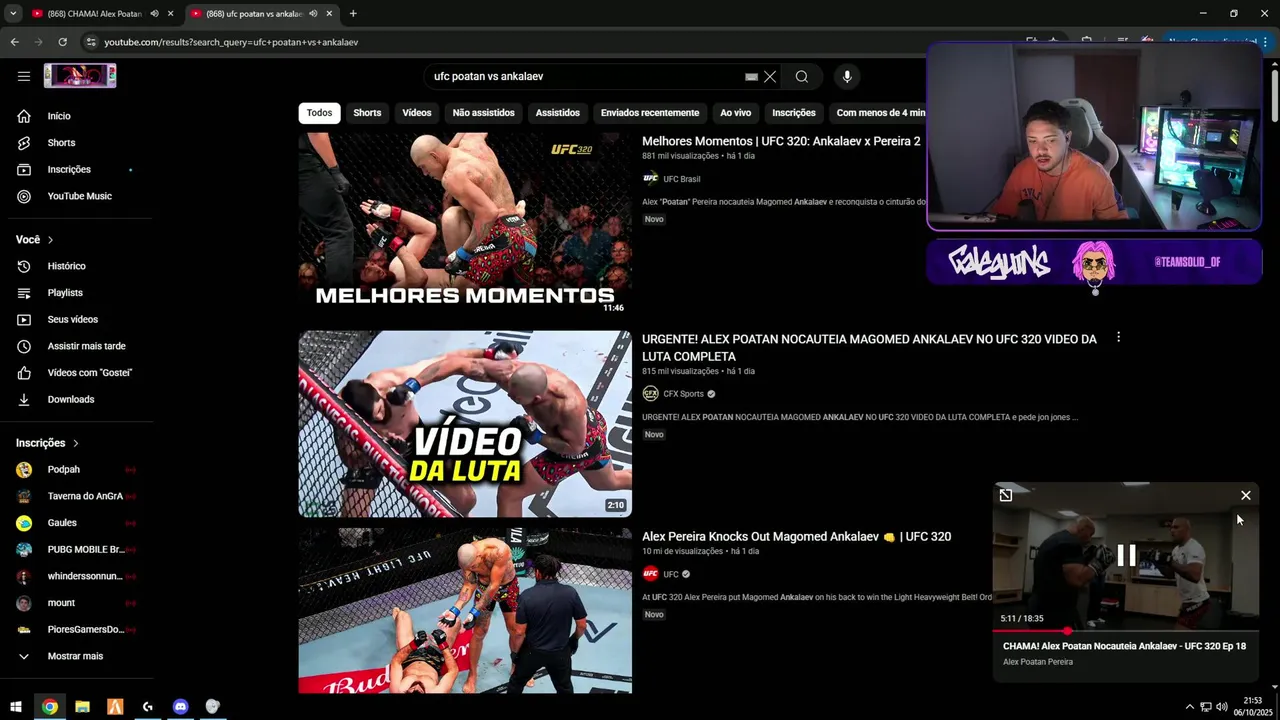
Task: Expand miniplayer to full watch page
Action: [x=1006, y=495]
